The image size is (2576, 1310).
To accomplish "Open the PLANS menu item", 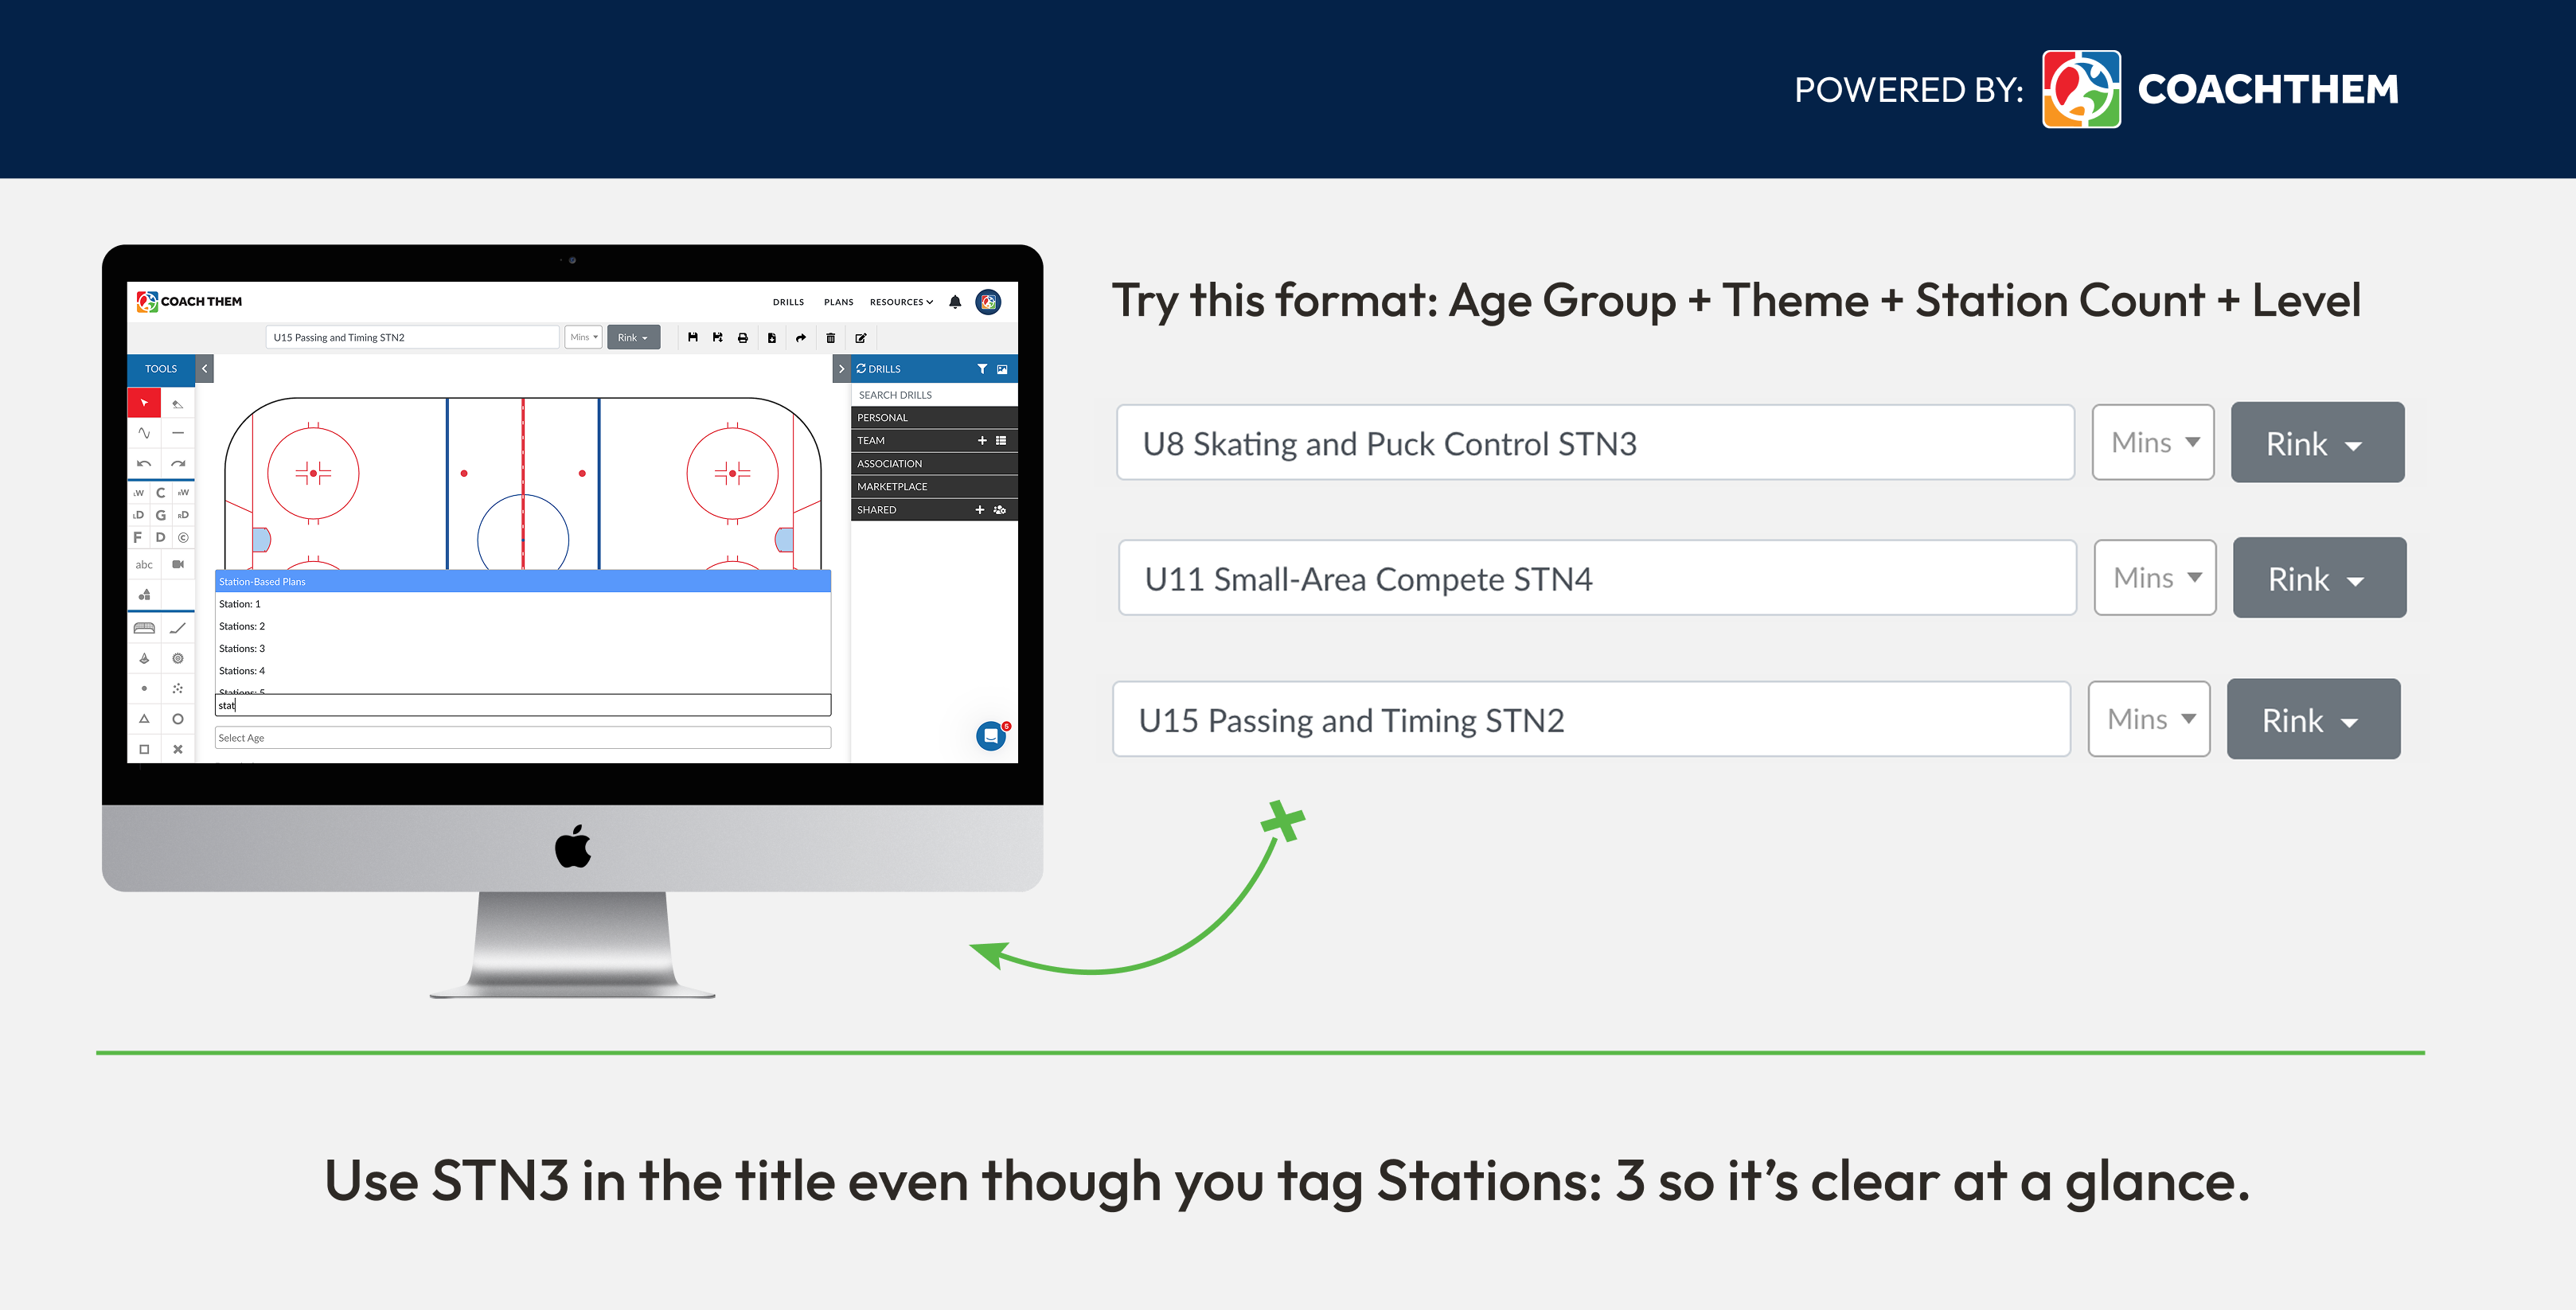I will coord(838,301).
